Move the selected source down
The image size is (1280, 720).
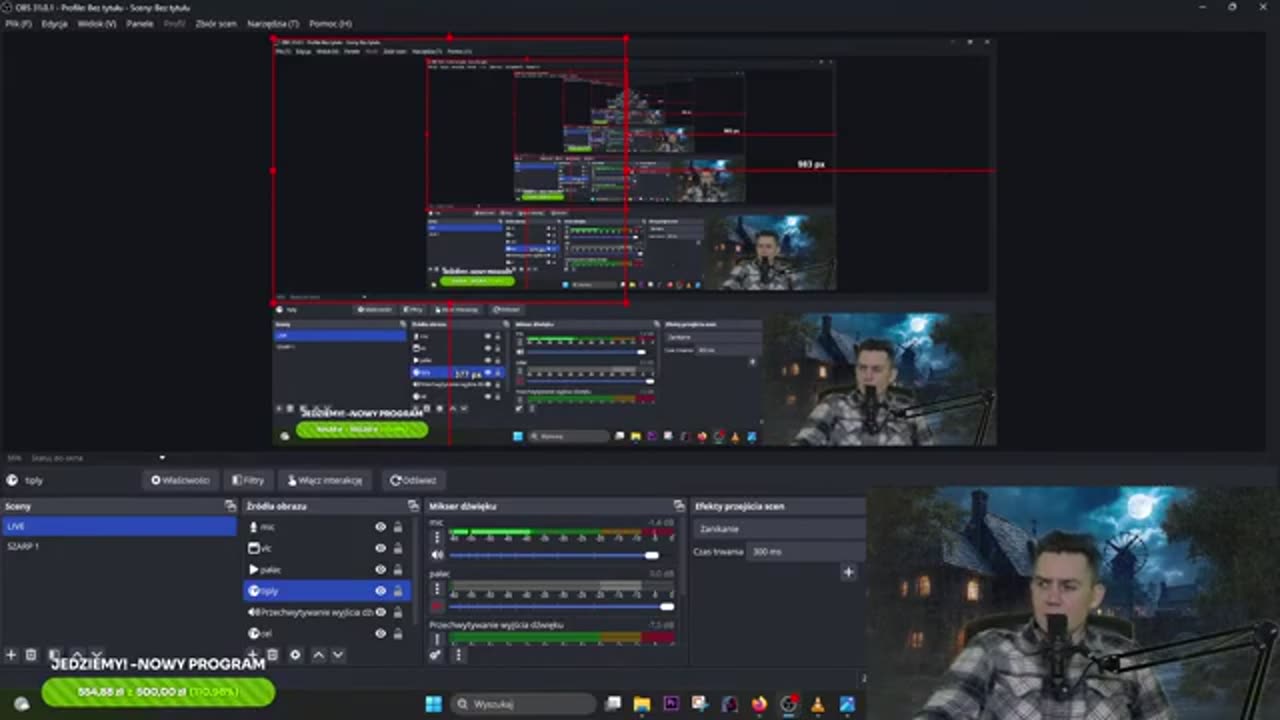pos(338,655)
